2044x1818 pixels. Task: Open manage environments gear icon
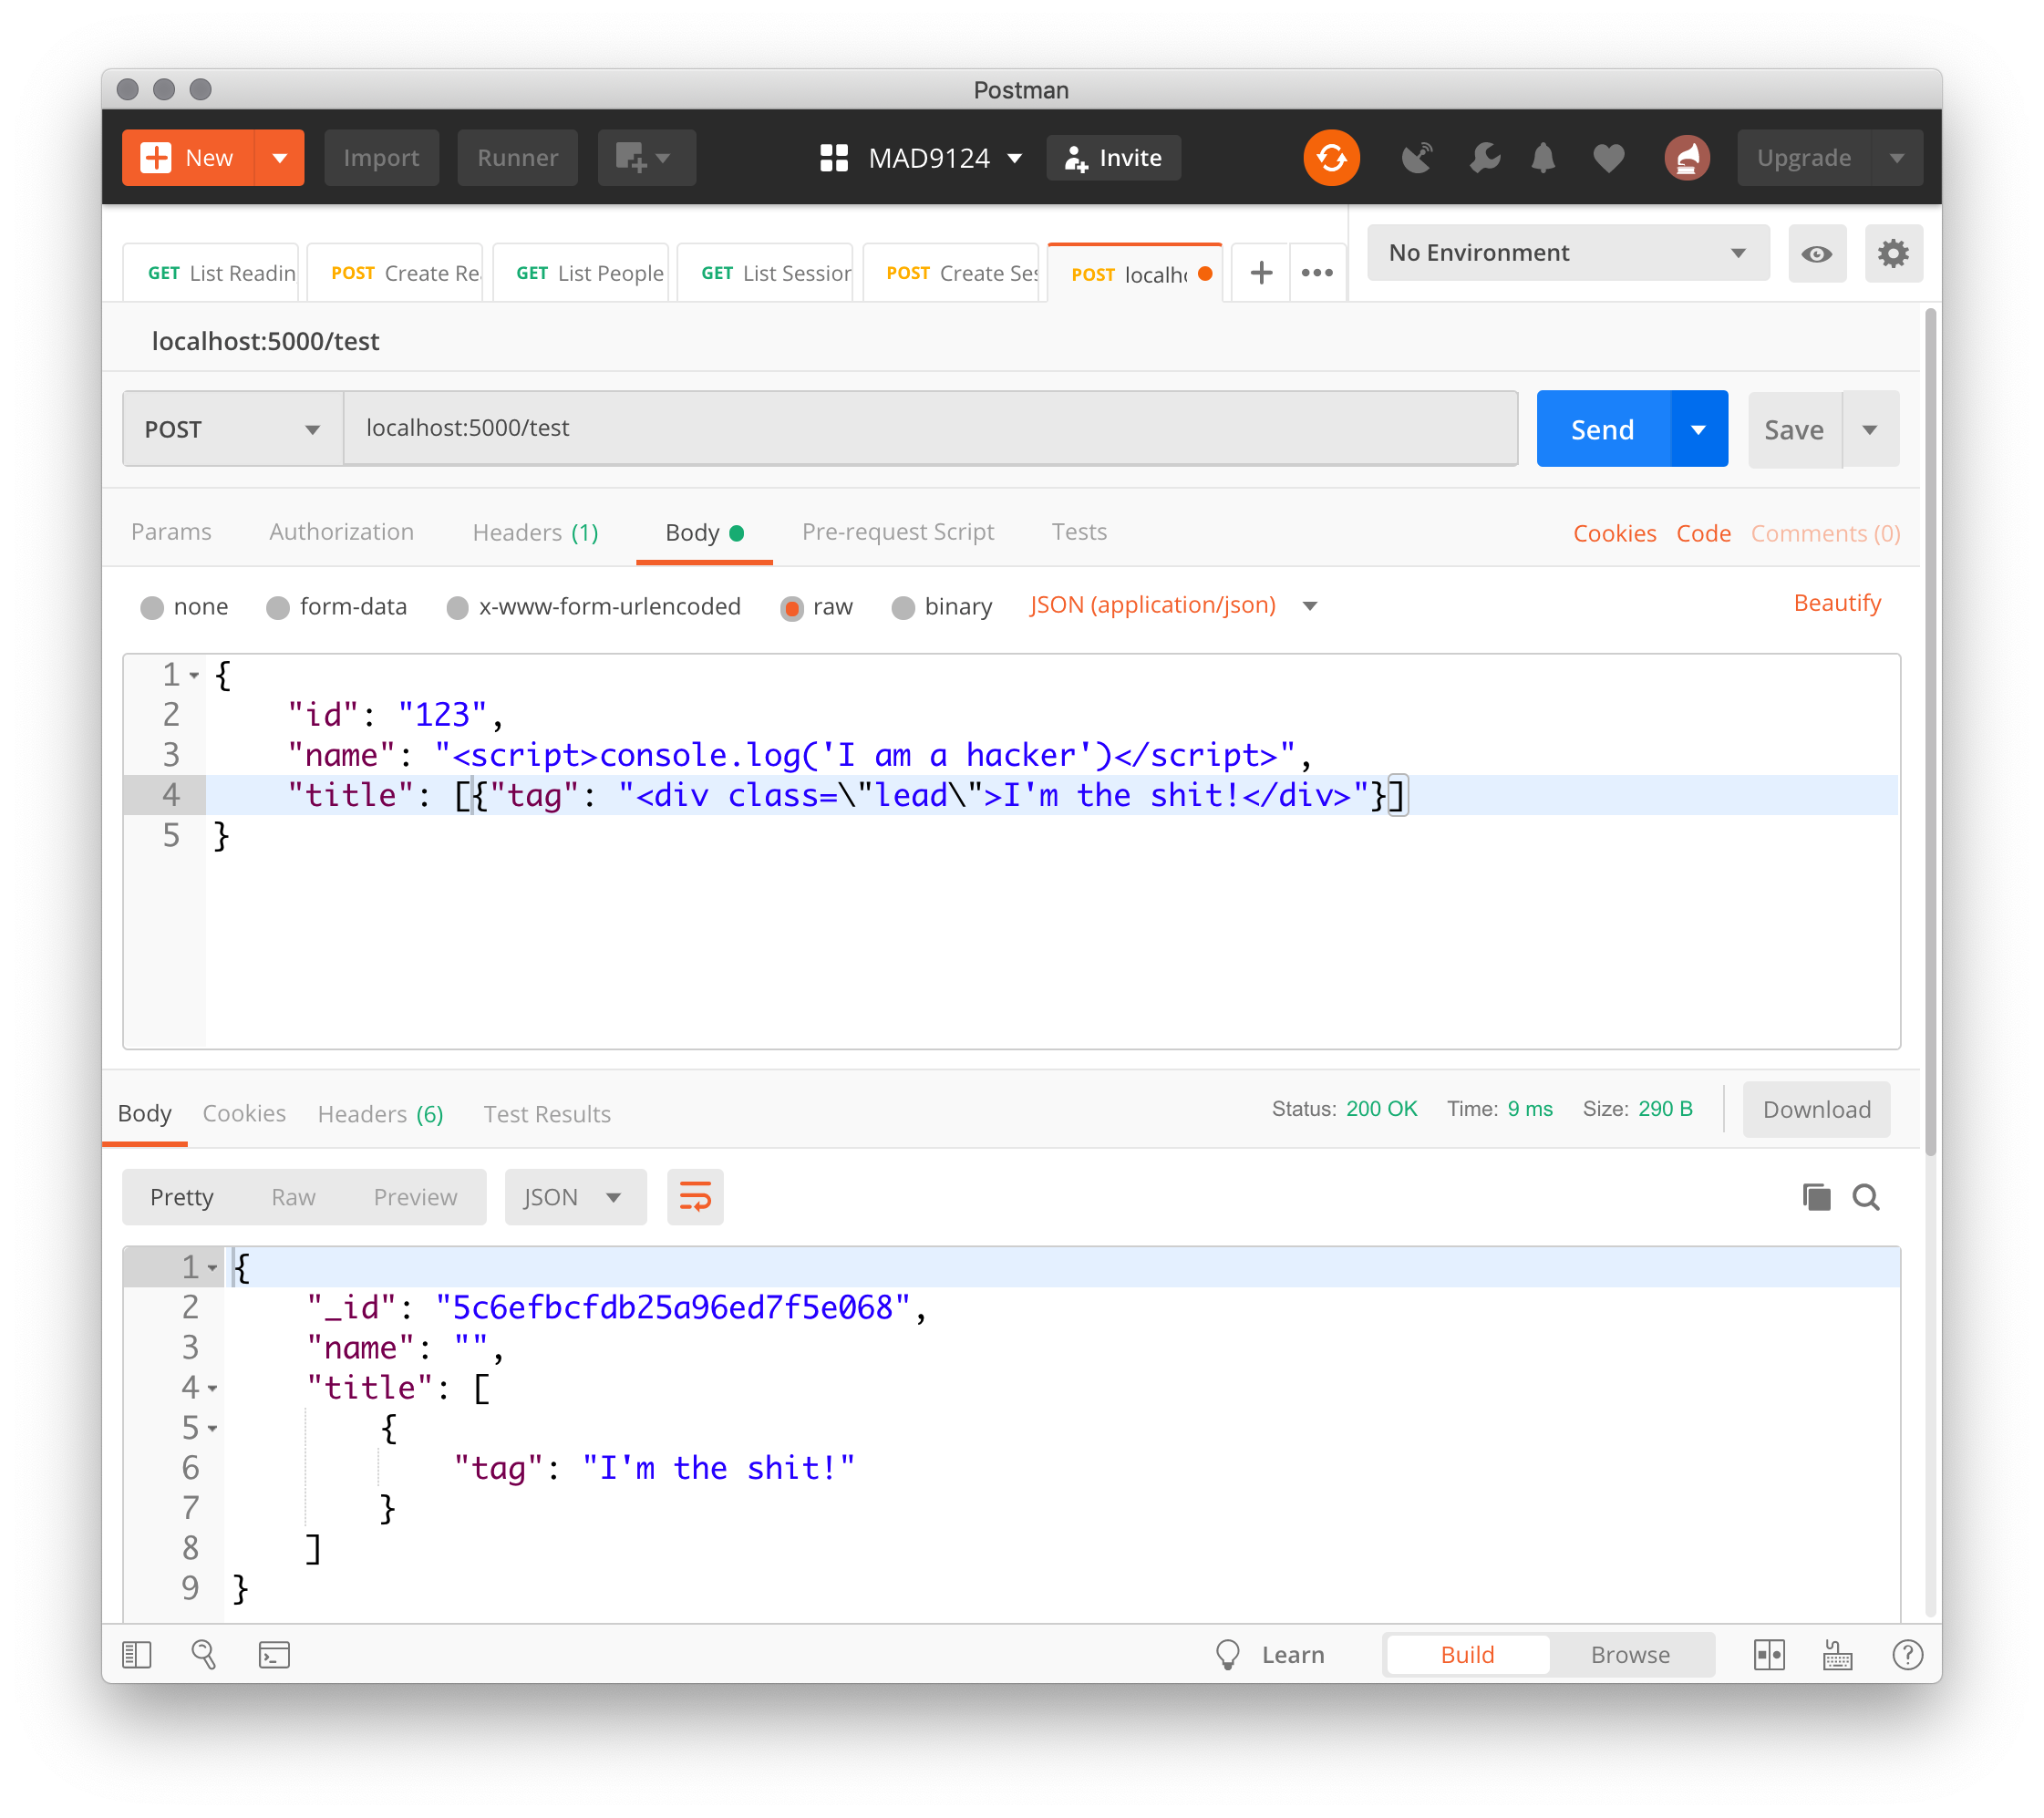[x=1893, y=254]
